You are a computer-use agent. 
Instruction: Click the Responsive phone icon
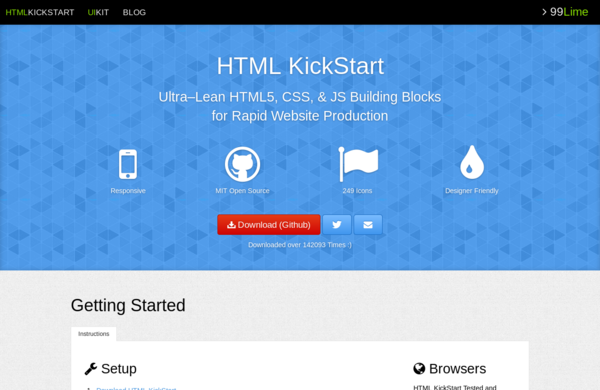coord(128,164)
